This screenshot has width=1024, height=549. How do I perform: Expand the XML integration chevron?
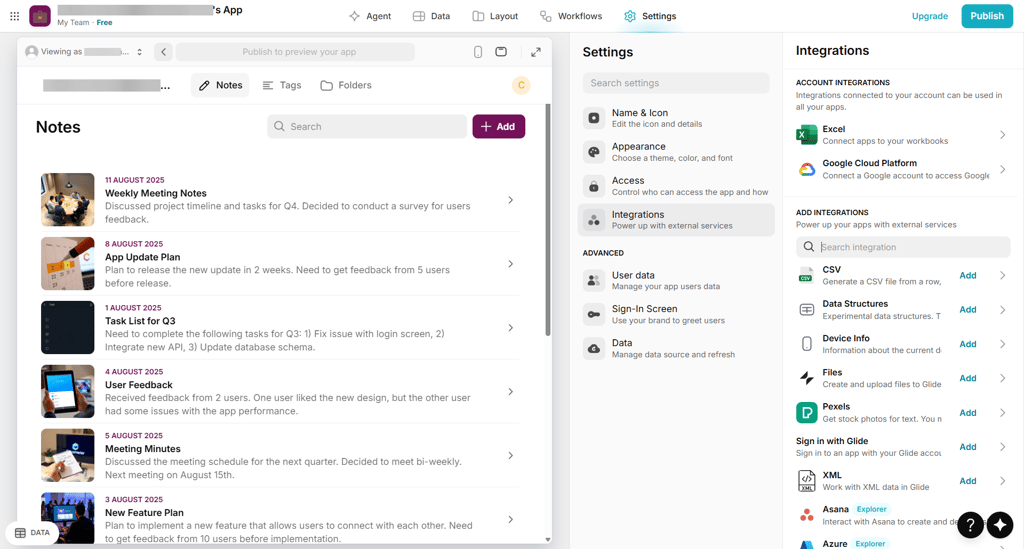tap(1002, 481)
